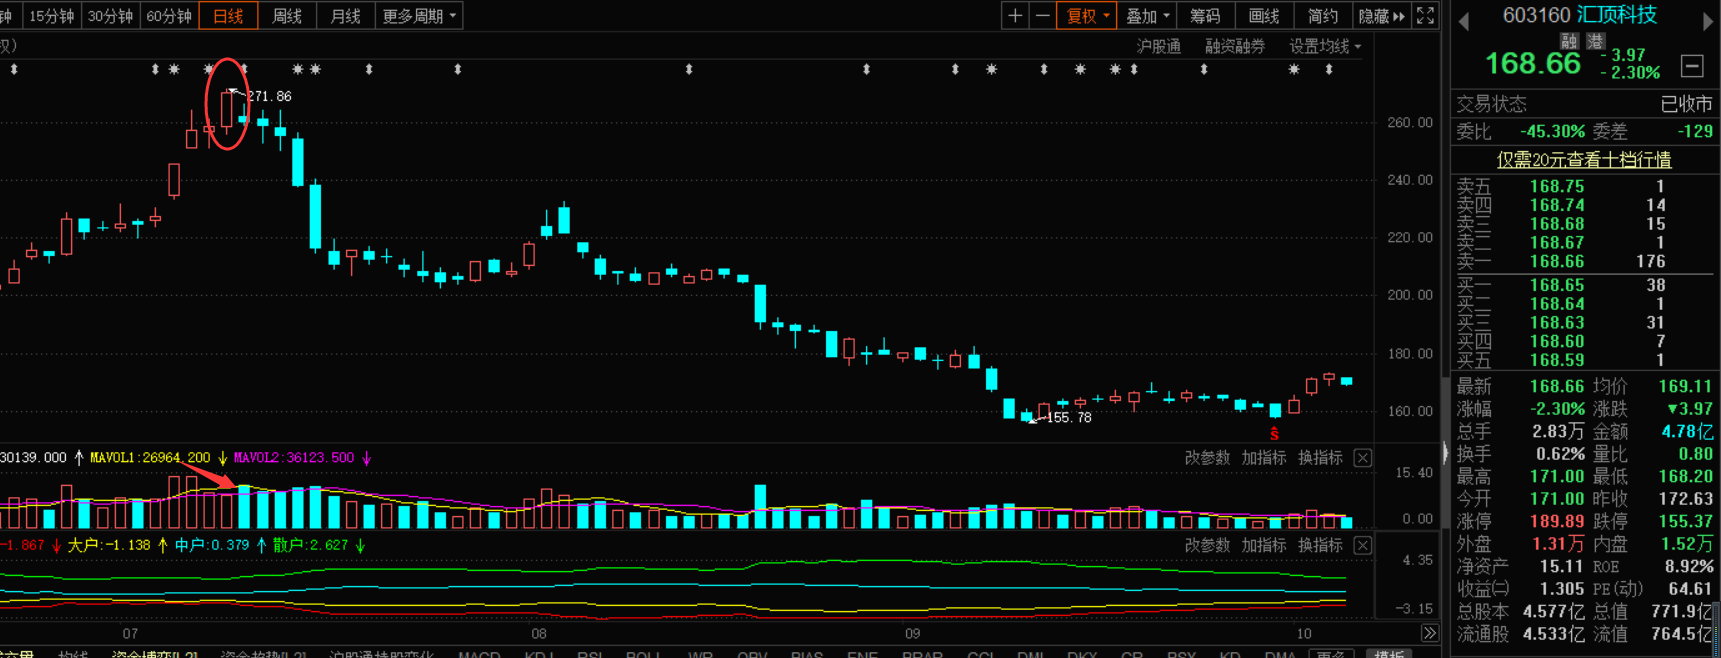
Task: Toggle the 筹码 chip distribution view
Action: [x=1205, y=16]
